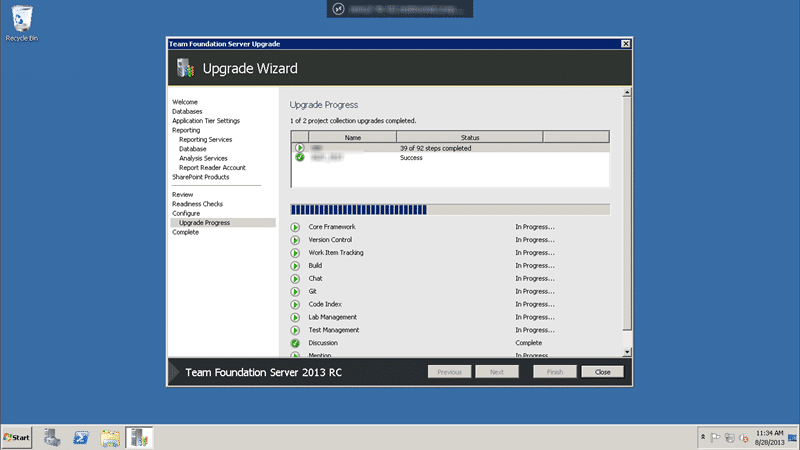The image size is (800, 450).
Task: Click the Version Control in-progress icon
Action: [x=295, y=240]
